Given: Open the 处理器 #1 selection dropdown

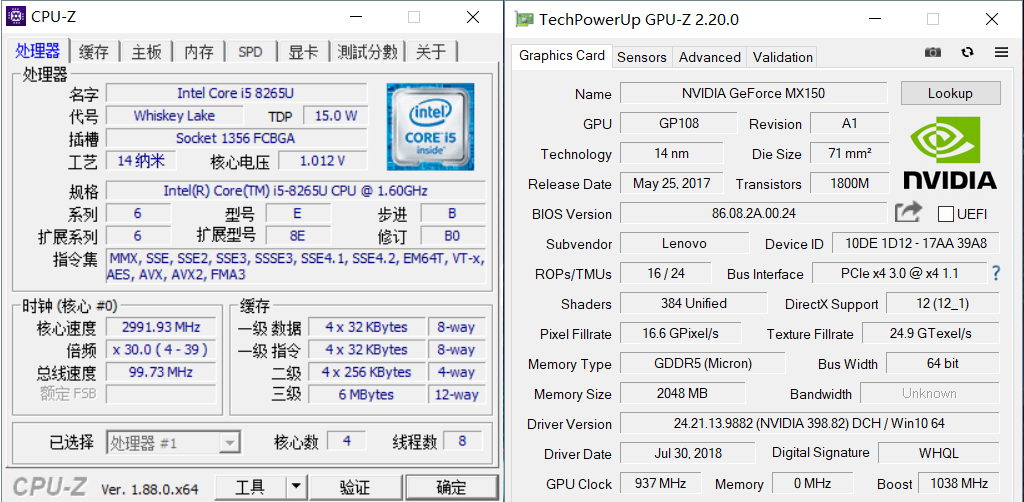Looking at the screenshot, I should (174, 443).
